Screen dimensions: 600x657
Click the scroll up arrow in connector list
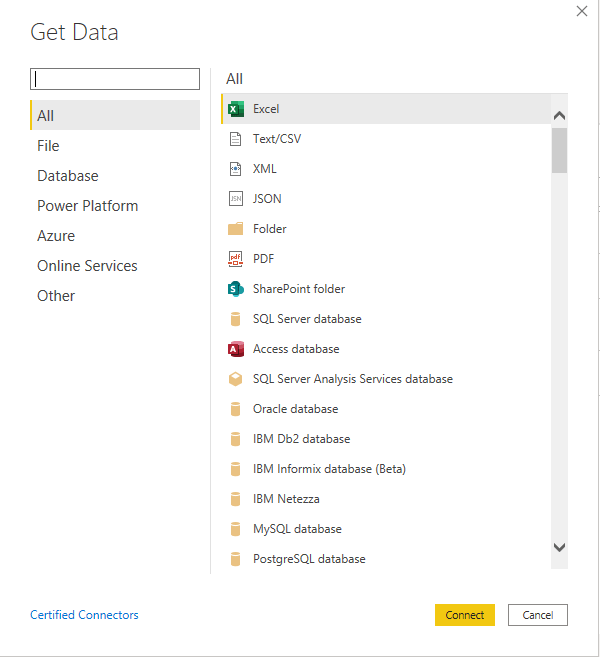559,116
